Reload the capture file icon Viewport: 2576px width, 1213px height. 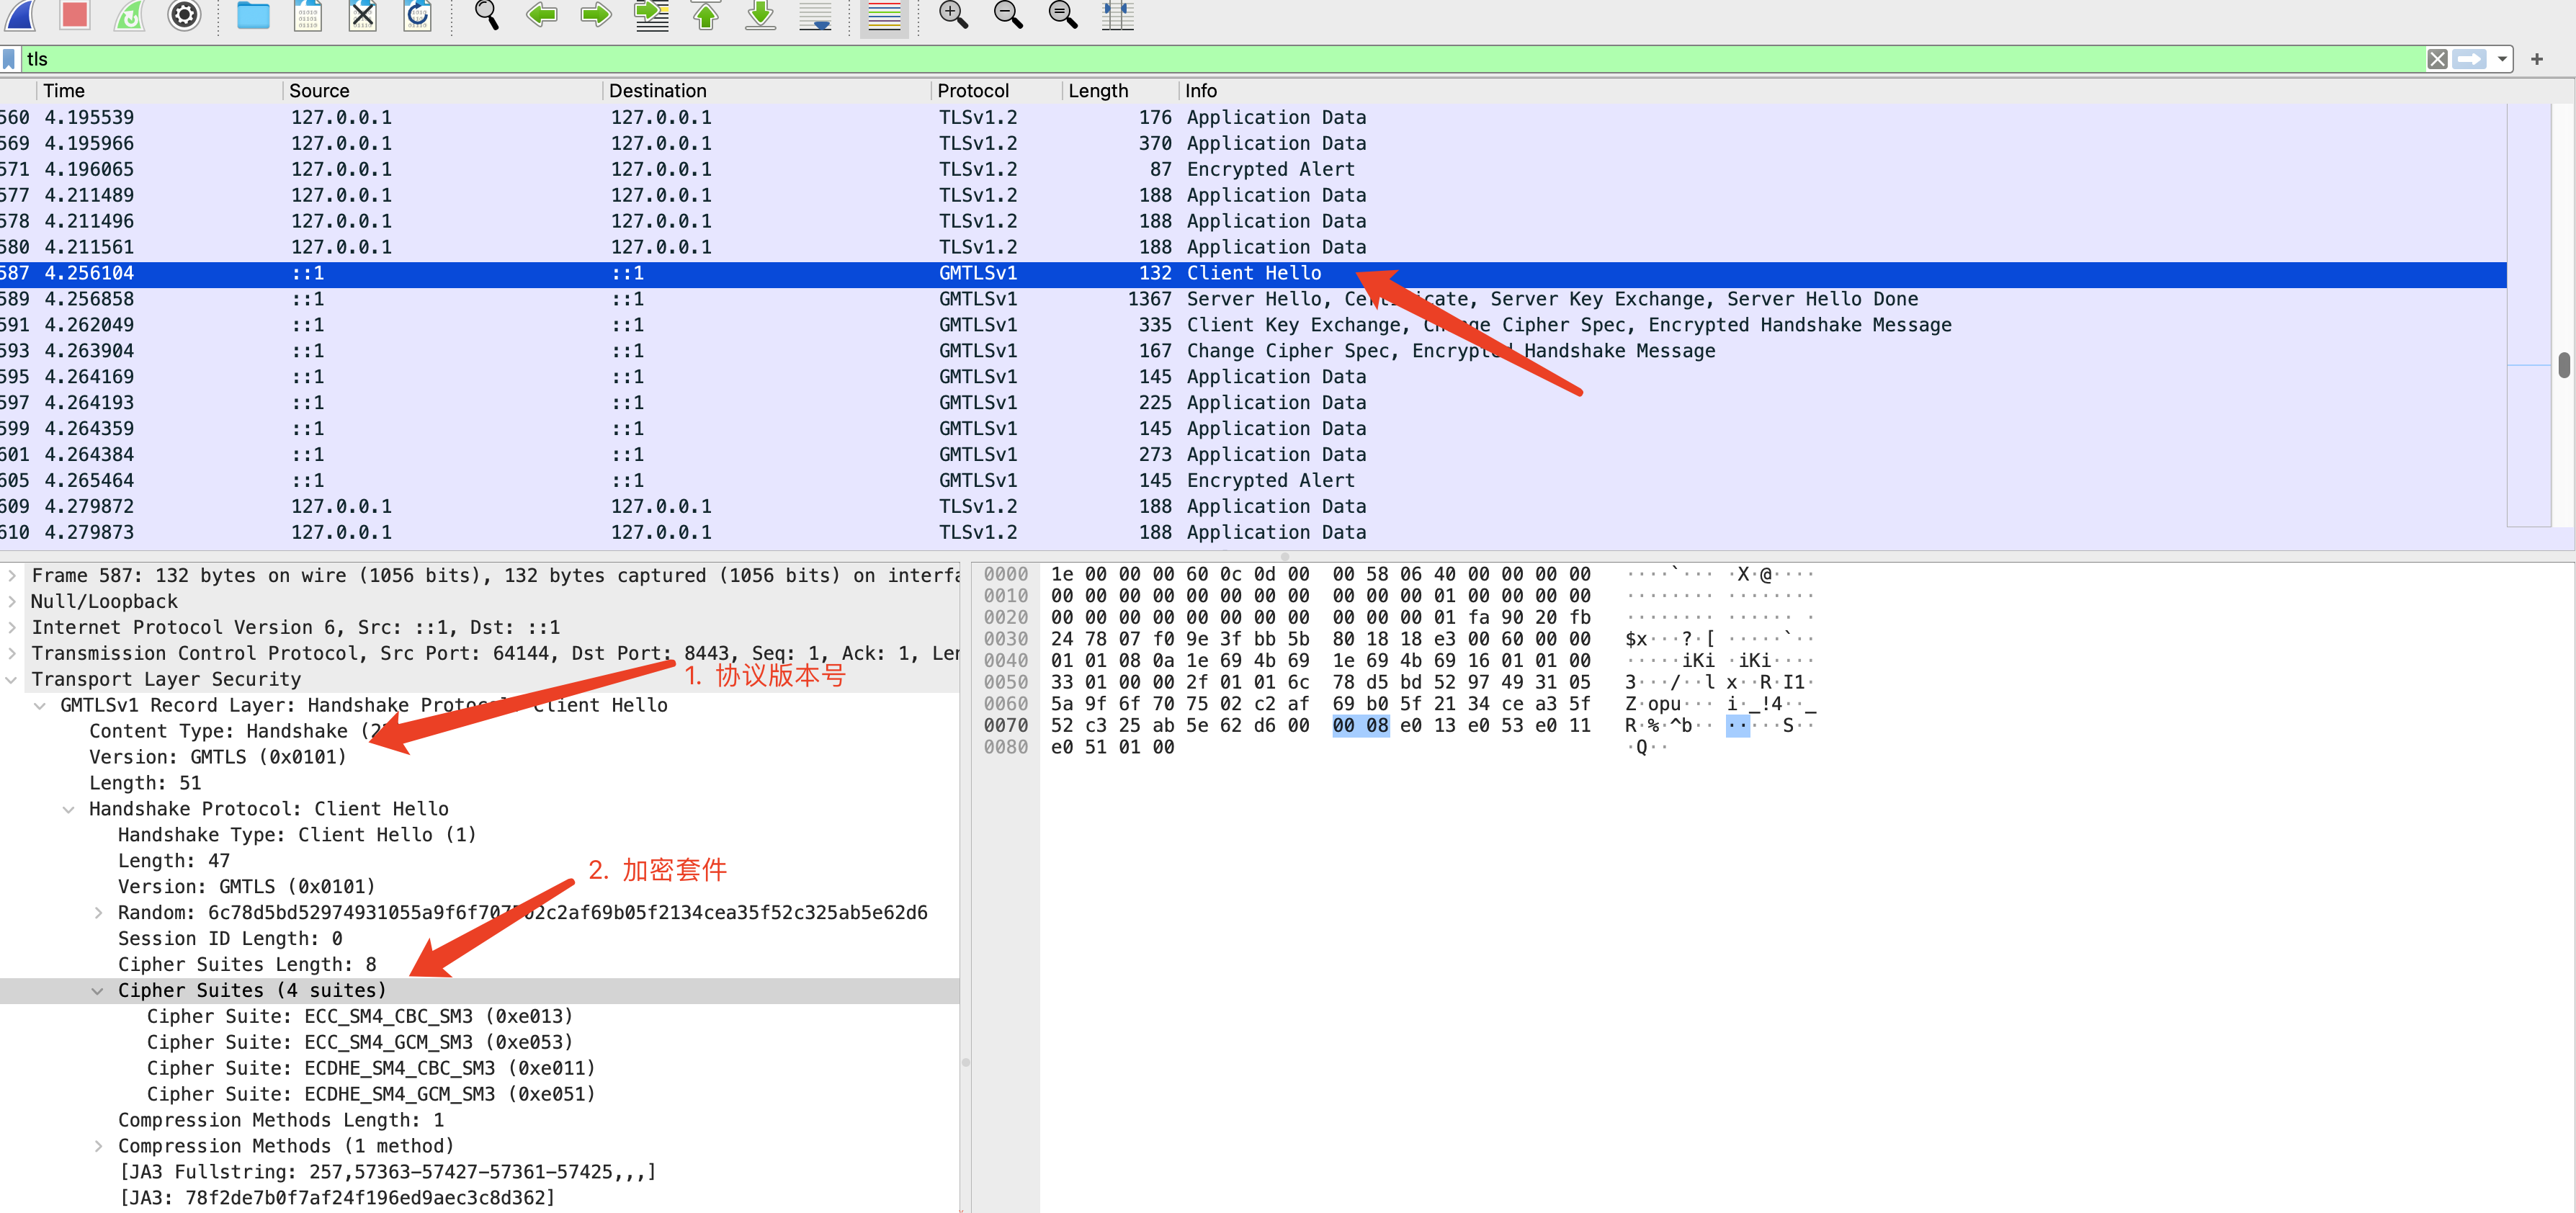pyautogui.click(x=417, y=14)
